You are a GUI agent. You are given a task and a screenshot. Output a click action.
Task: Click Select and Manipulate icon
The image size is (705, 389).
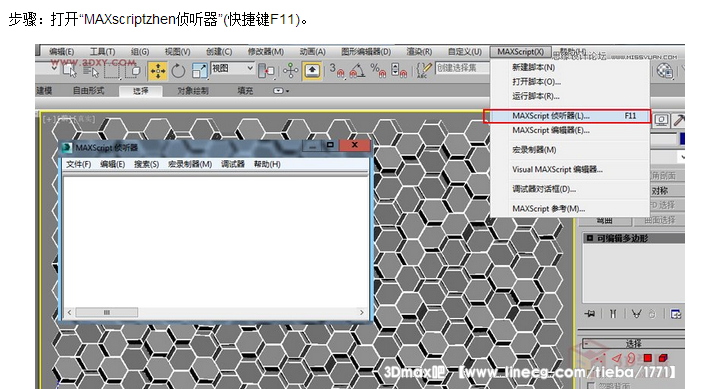click(x=290, y=70)
